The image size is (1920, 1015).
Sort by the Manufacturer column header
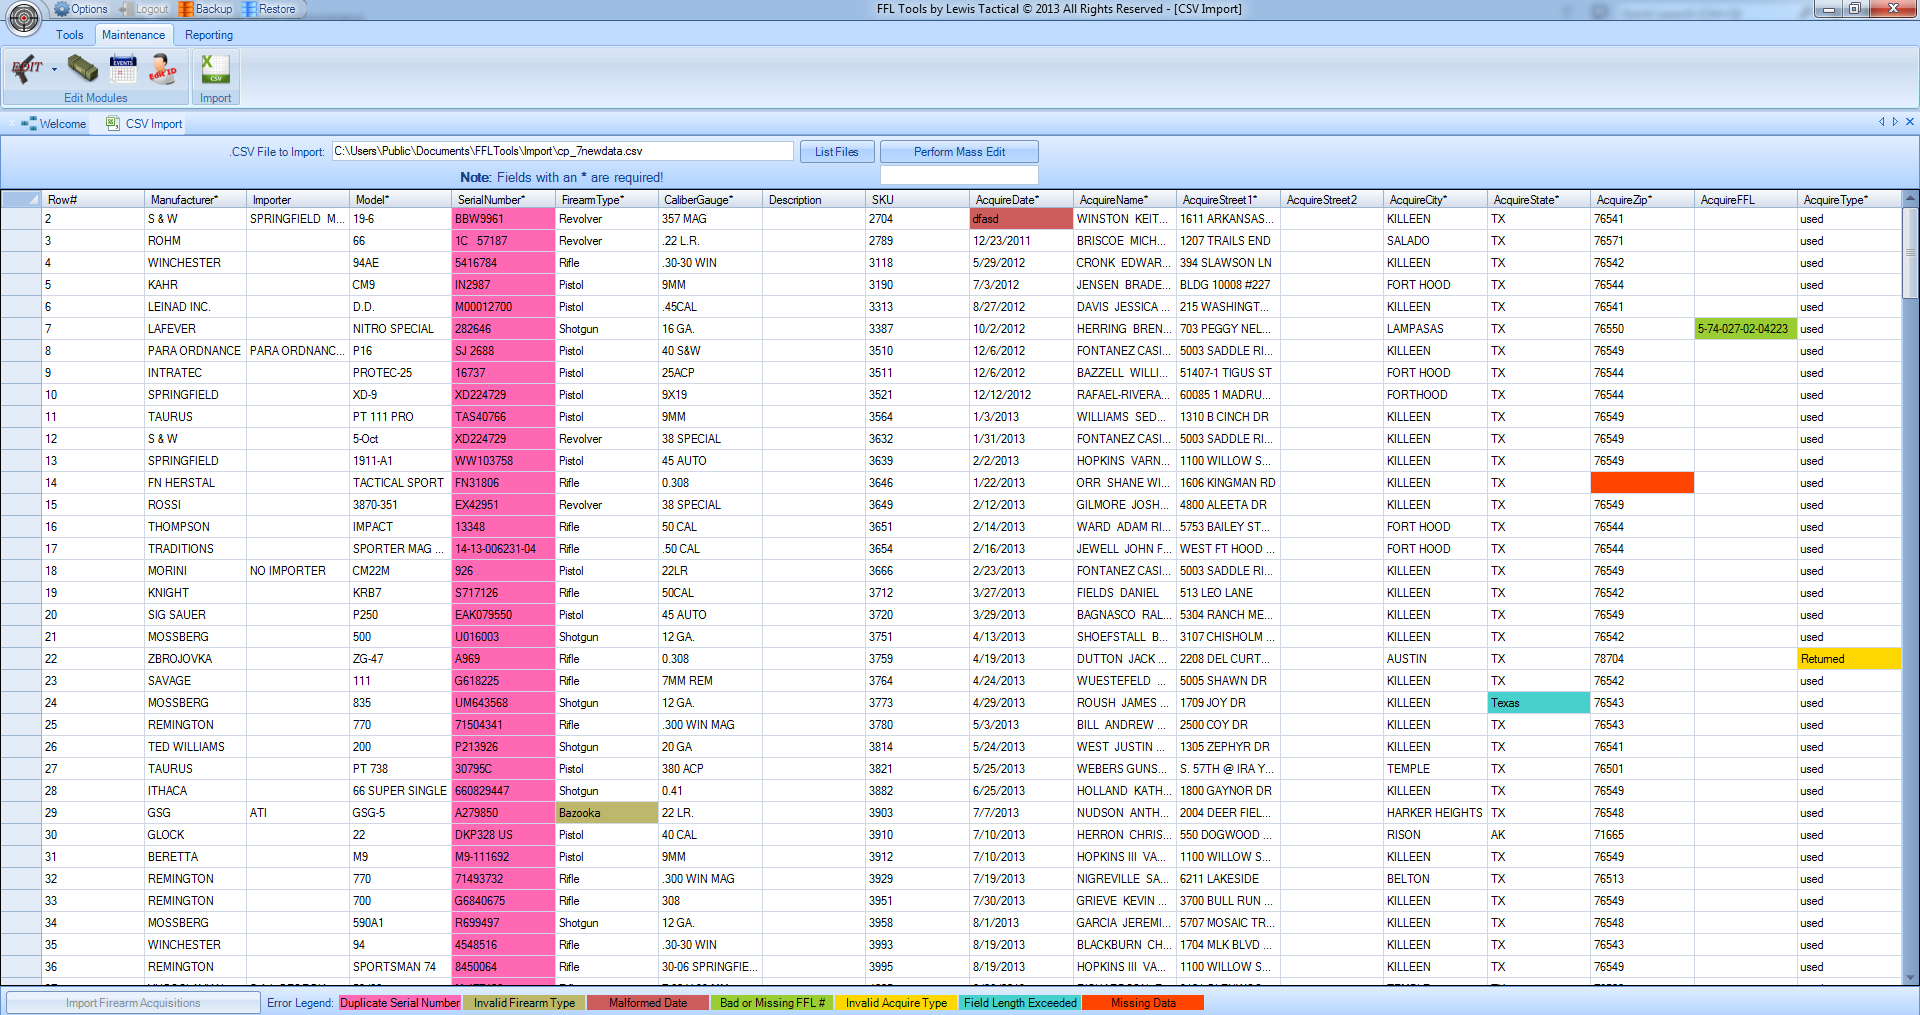(x=195, y=200)
